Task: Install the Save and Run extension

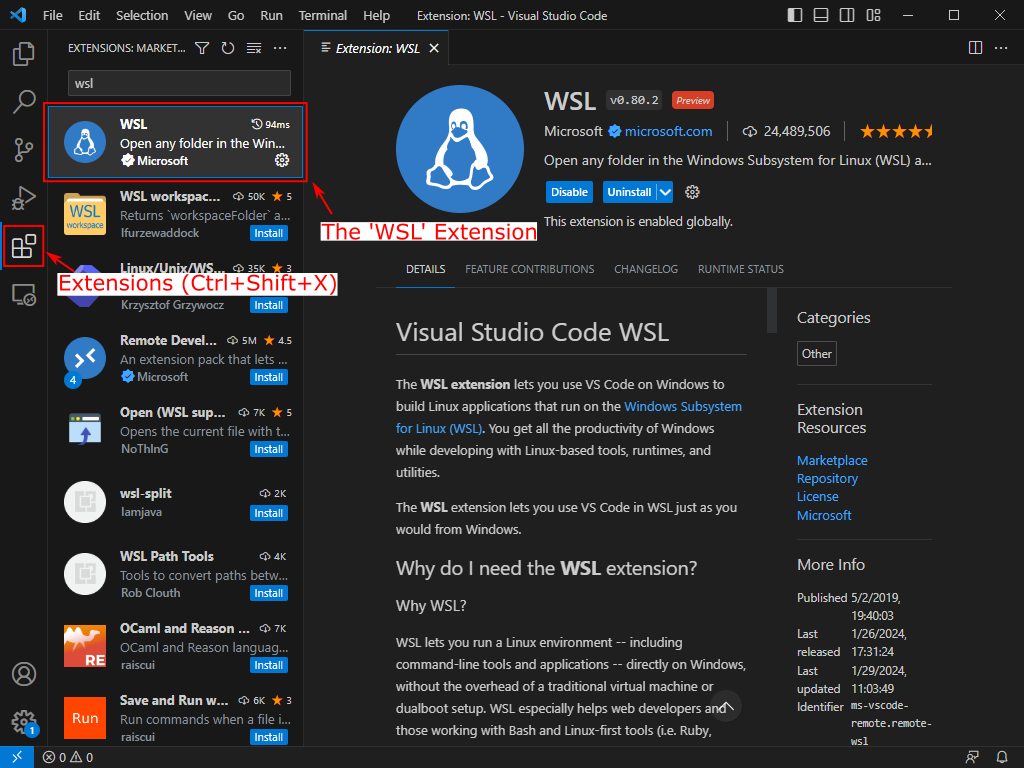Action: coord(268,737)
